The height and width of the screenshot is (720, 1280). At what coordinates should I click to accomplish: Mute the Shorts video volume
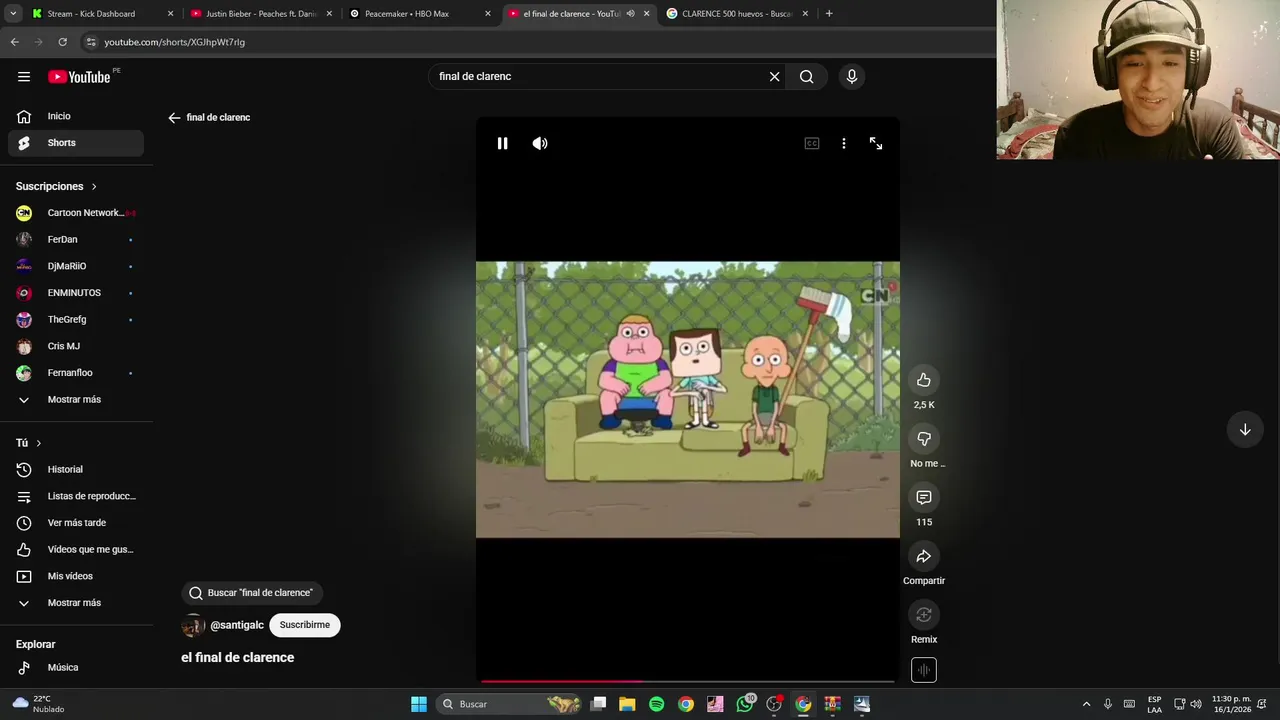540,143
